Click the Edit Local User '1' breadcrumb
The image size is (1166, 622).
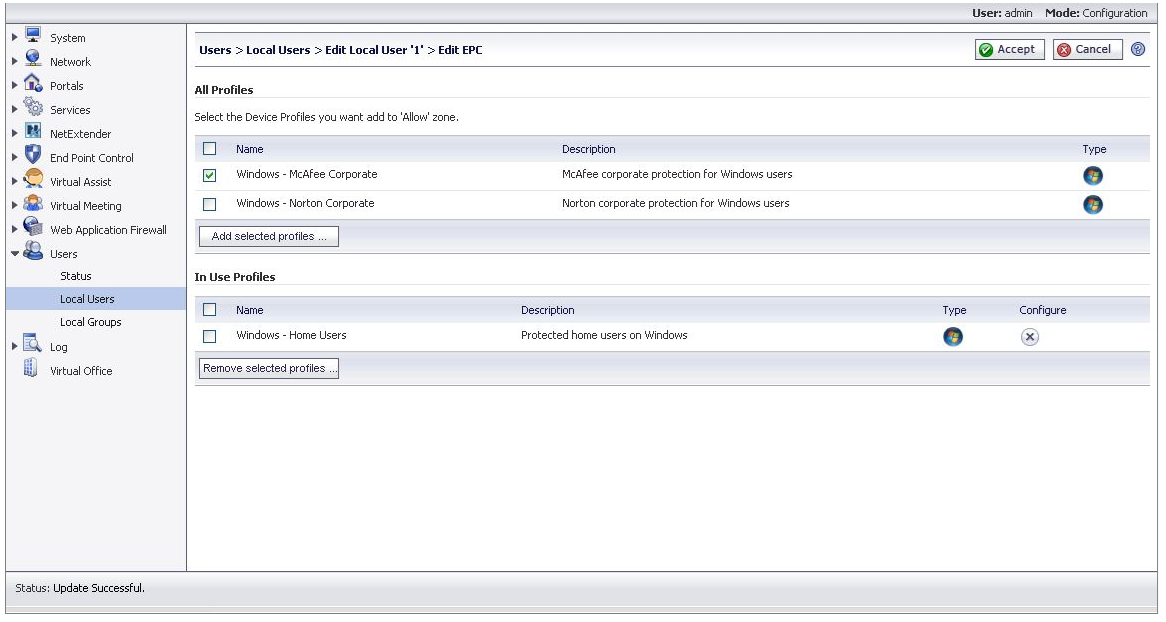click(374, 50)
